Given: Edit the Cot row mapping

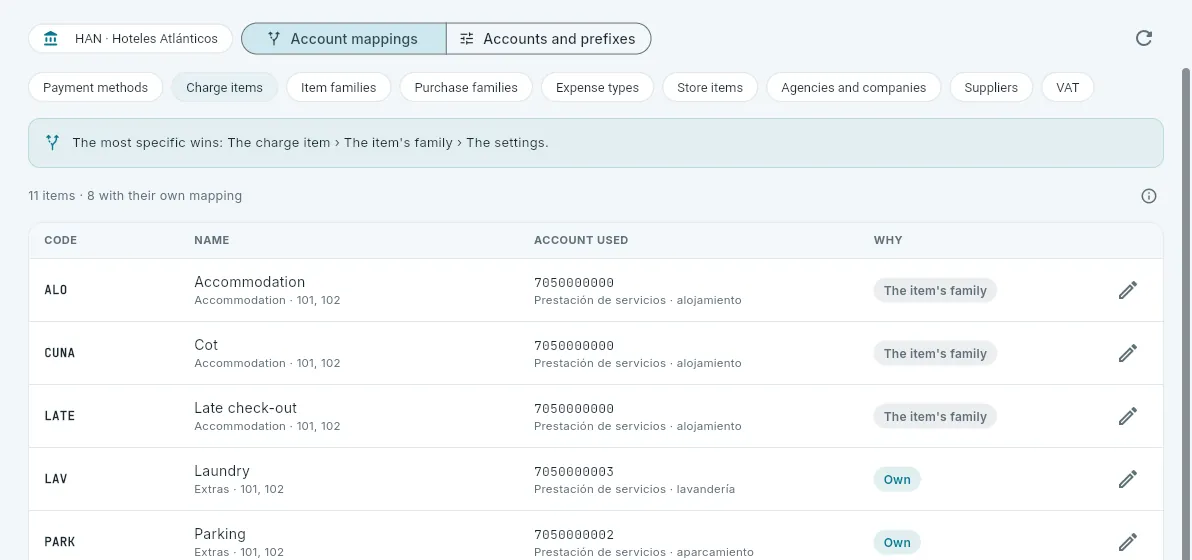Looking at the screenshot, I should pos(1128,353).
